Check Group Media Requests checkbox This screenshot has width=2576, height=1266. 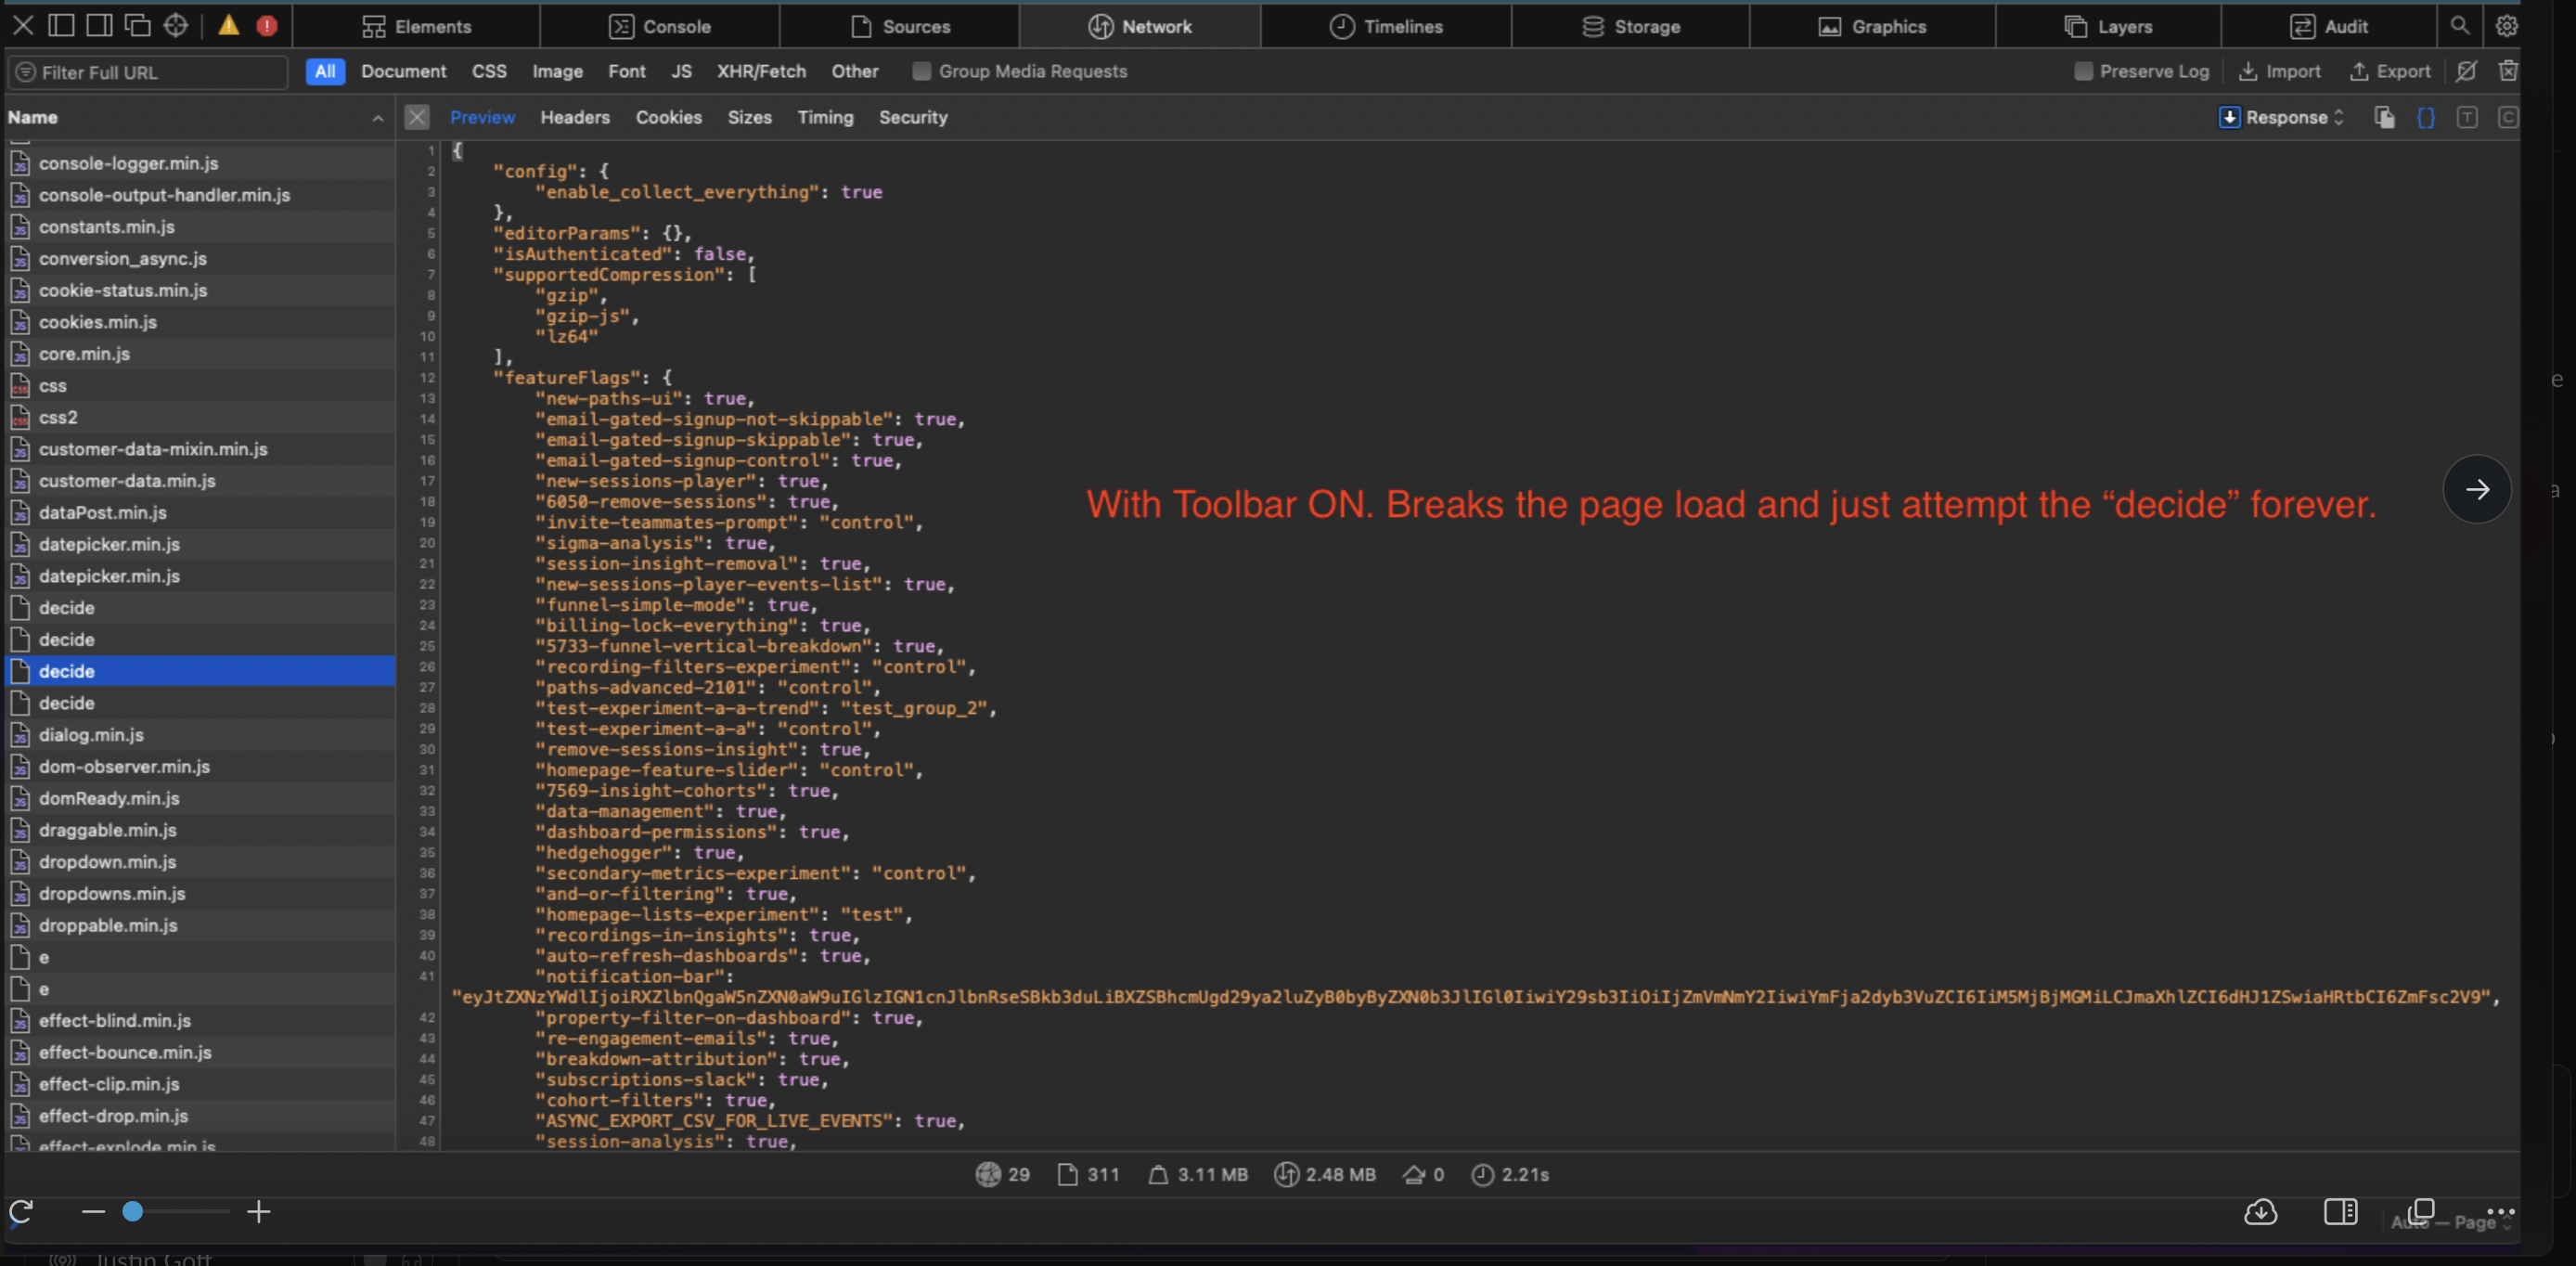coord(922,71)
